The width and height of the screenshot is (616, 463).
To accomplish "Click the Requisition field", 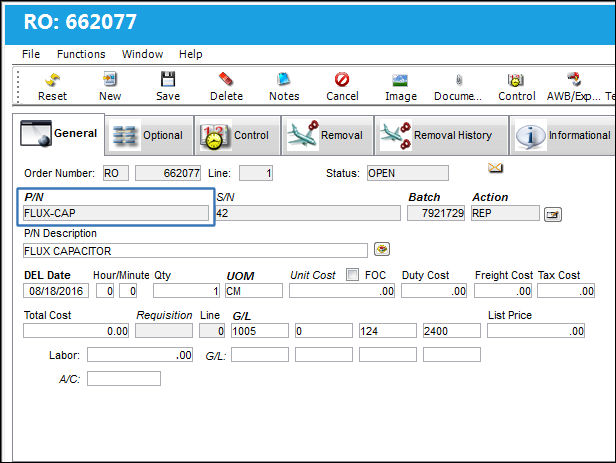I will coord(164,331).
